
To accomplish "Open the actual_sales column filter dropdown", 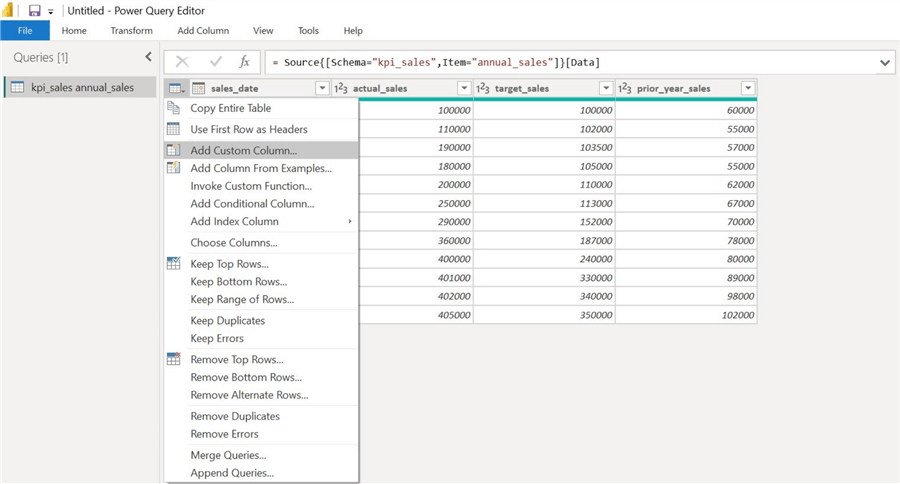I will click(x=464, y=88).
